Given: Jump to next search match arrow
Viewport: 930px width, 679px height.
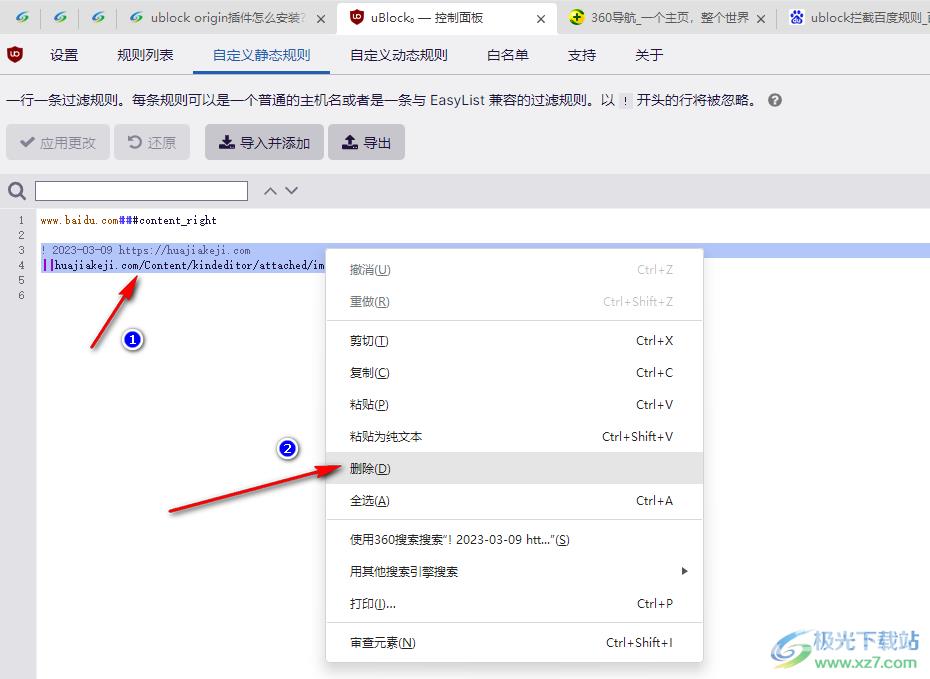Looking at the screenshot, I should click(291, 191).
